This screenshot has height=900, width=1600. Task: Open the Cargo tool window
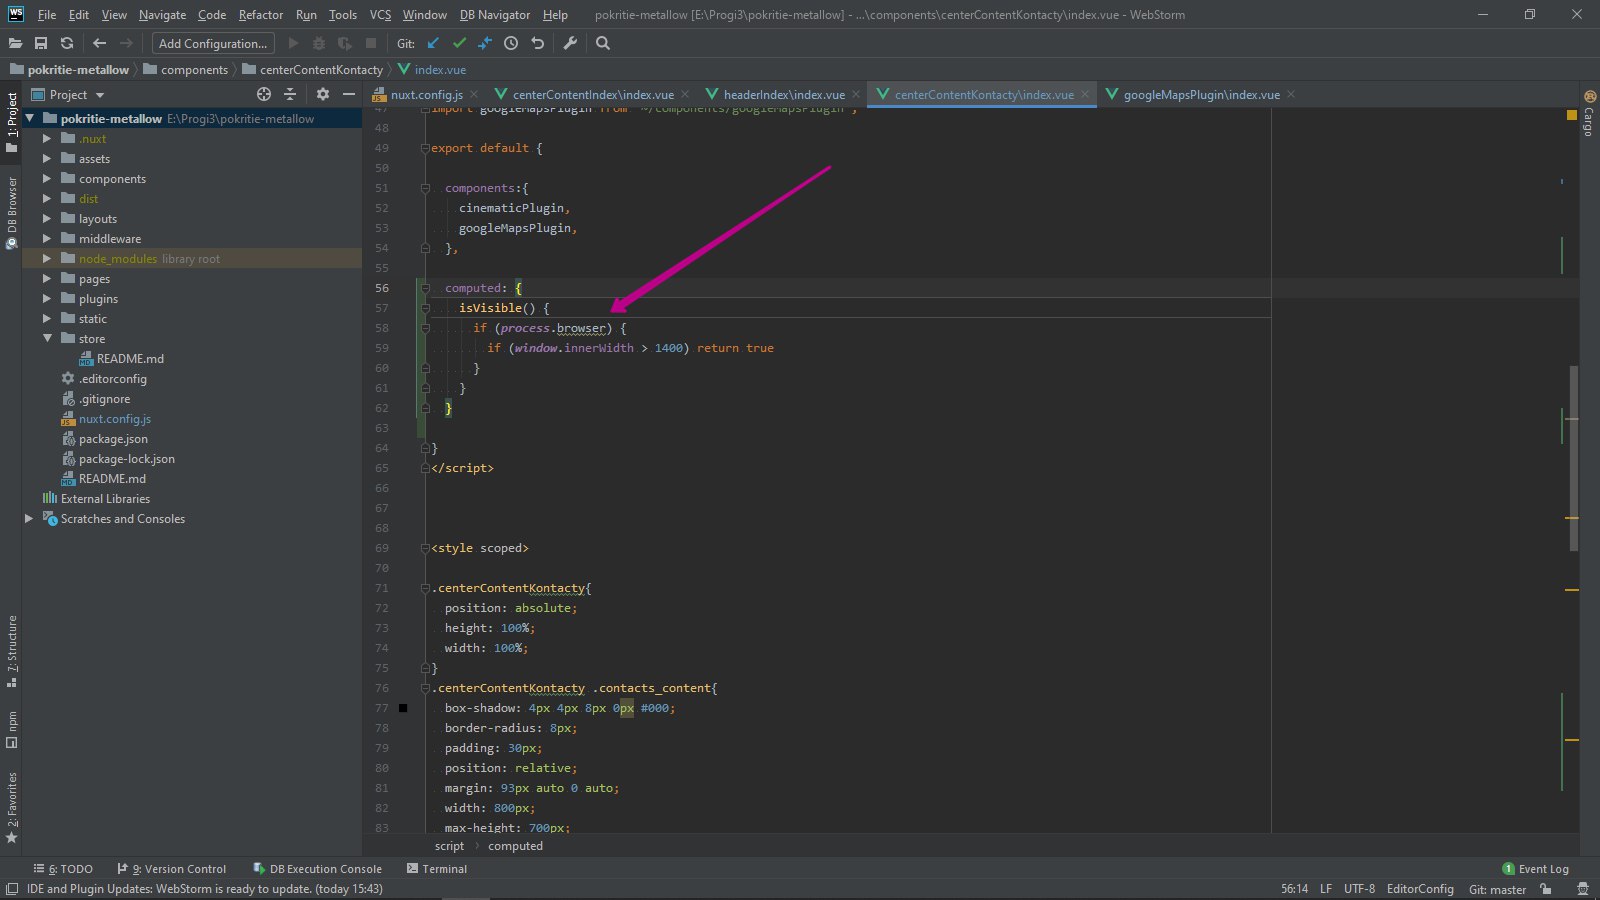coord(1589,112)
